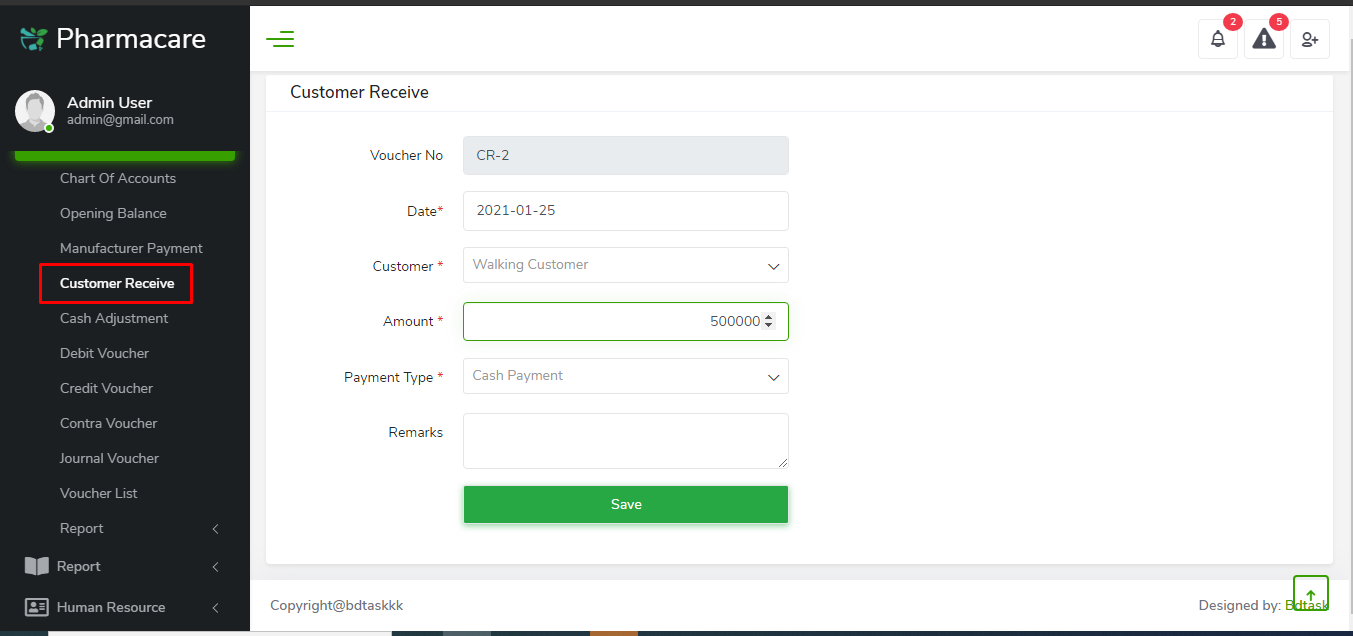The width and height of the screenshot is (1353, 636).
Task: Click the add user icon in header
Action: coord(1310,40)
